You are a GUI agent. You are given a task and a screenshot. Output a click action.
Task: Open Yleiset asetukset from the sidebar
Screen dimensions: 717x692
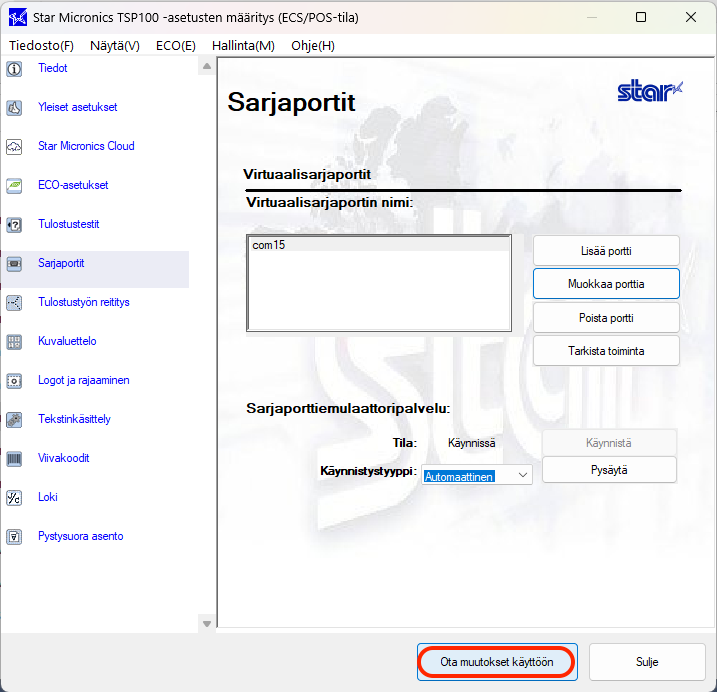(x=78, y=107)
